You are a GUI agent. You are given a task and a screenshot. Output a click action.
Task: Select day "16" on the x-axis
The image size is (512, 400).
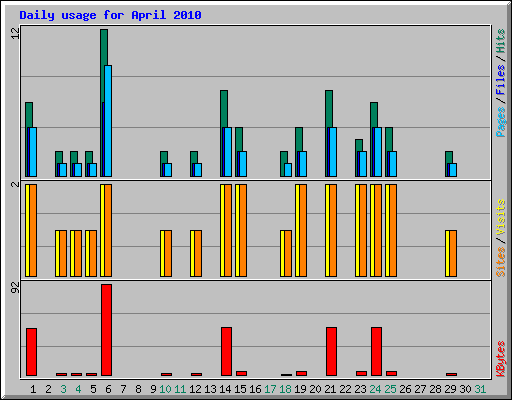(255, 389)
